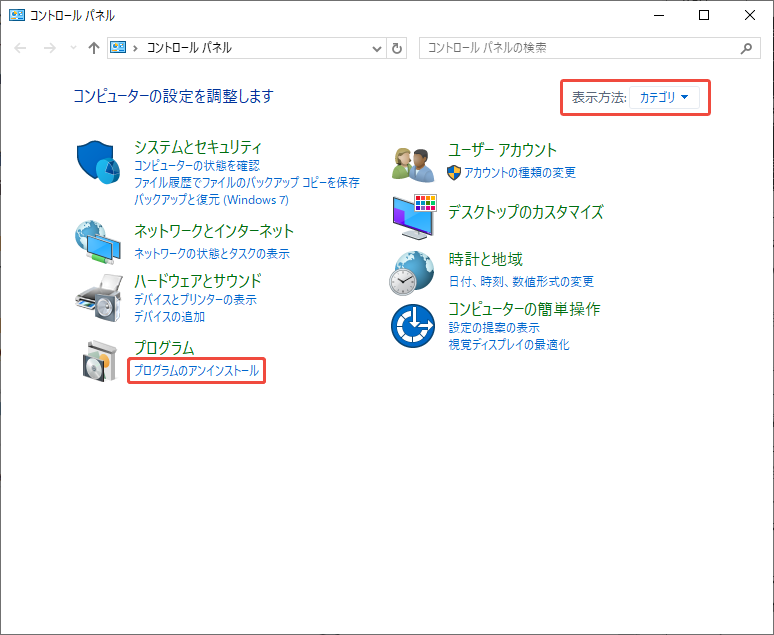Open the ユーザー アカウント people icon
This screenshot has width=774, height=635.
pyautogui.click(x=413, y=164)
